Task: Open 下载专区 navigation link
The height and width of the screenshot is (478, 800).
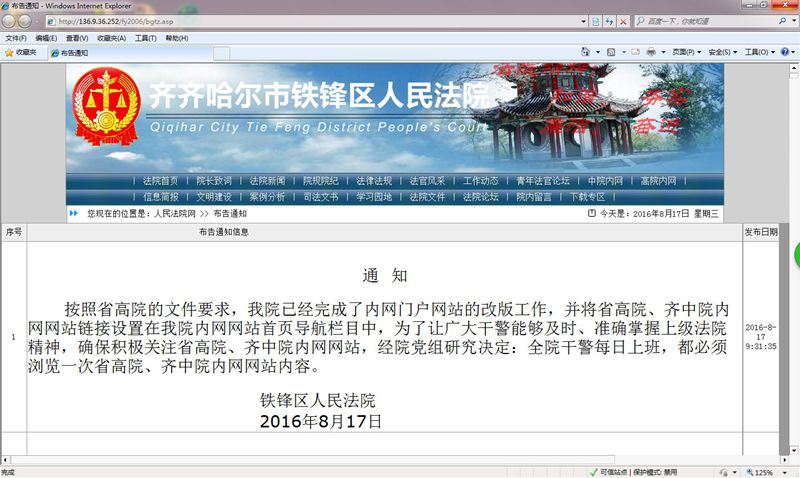Action: pyautogui.click(x=587, y=197)
